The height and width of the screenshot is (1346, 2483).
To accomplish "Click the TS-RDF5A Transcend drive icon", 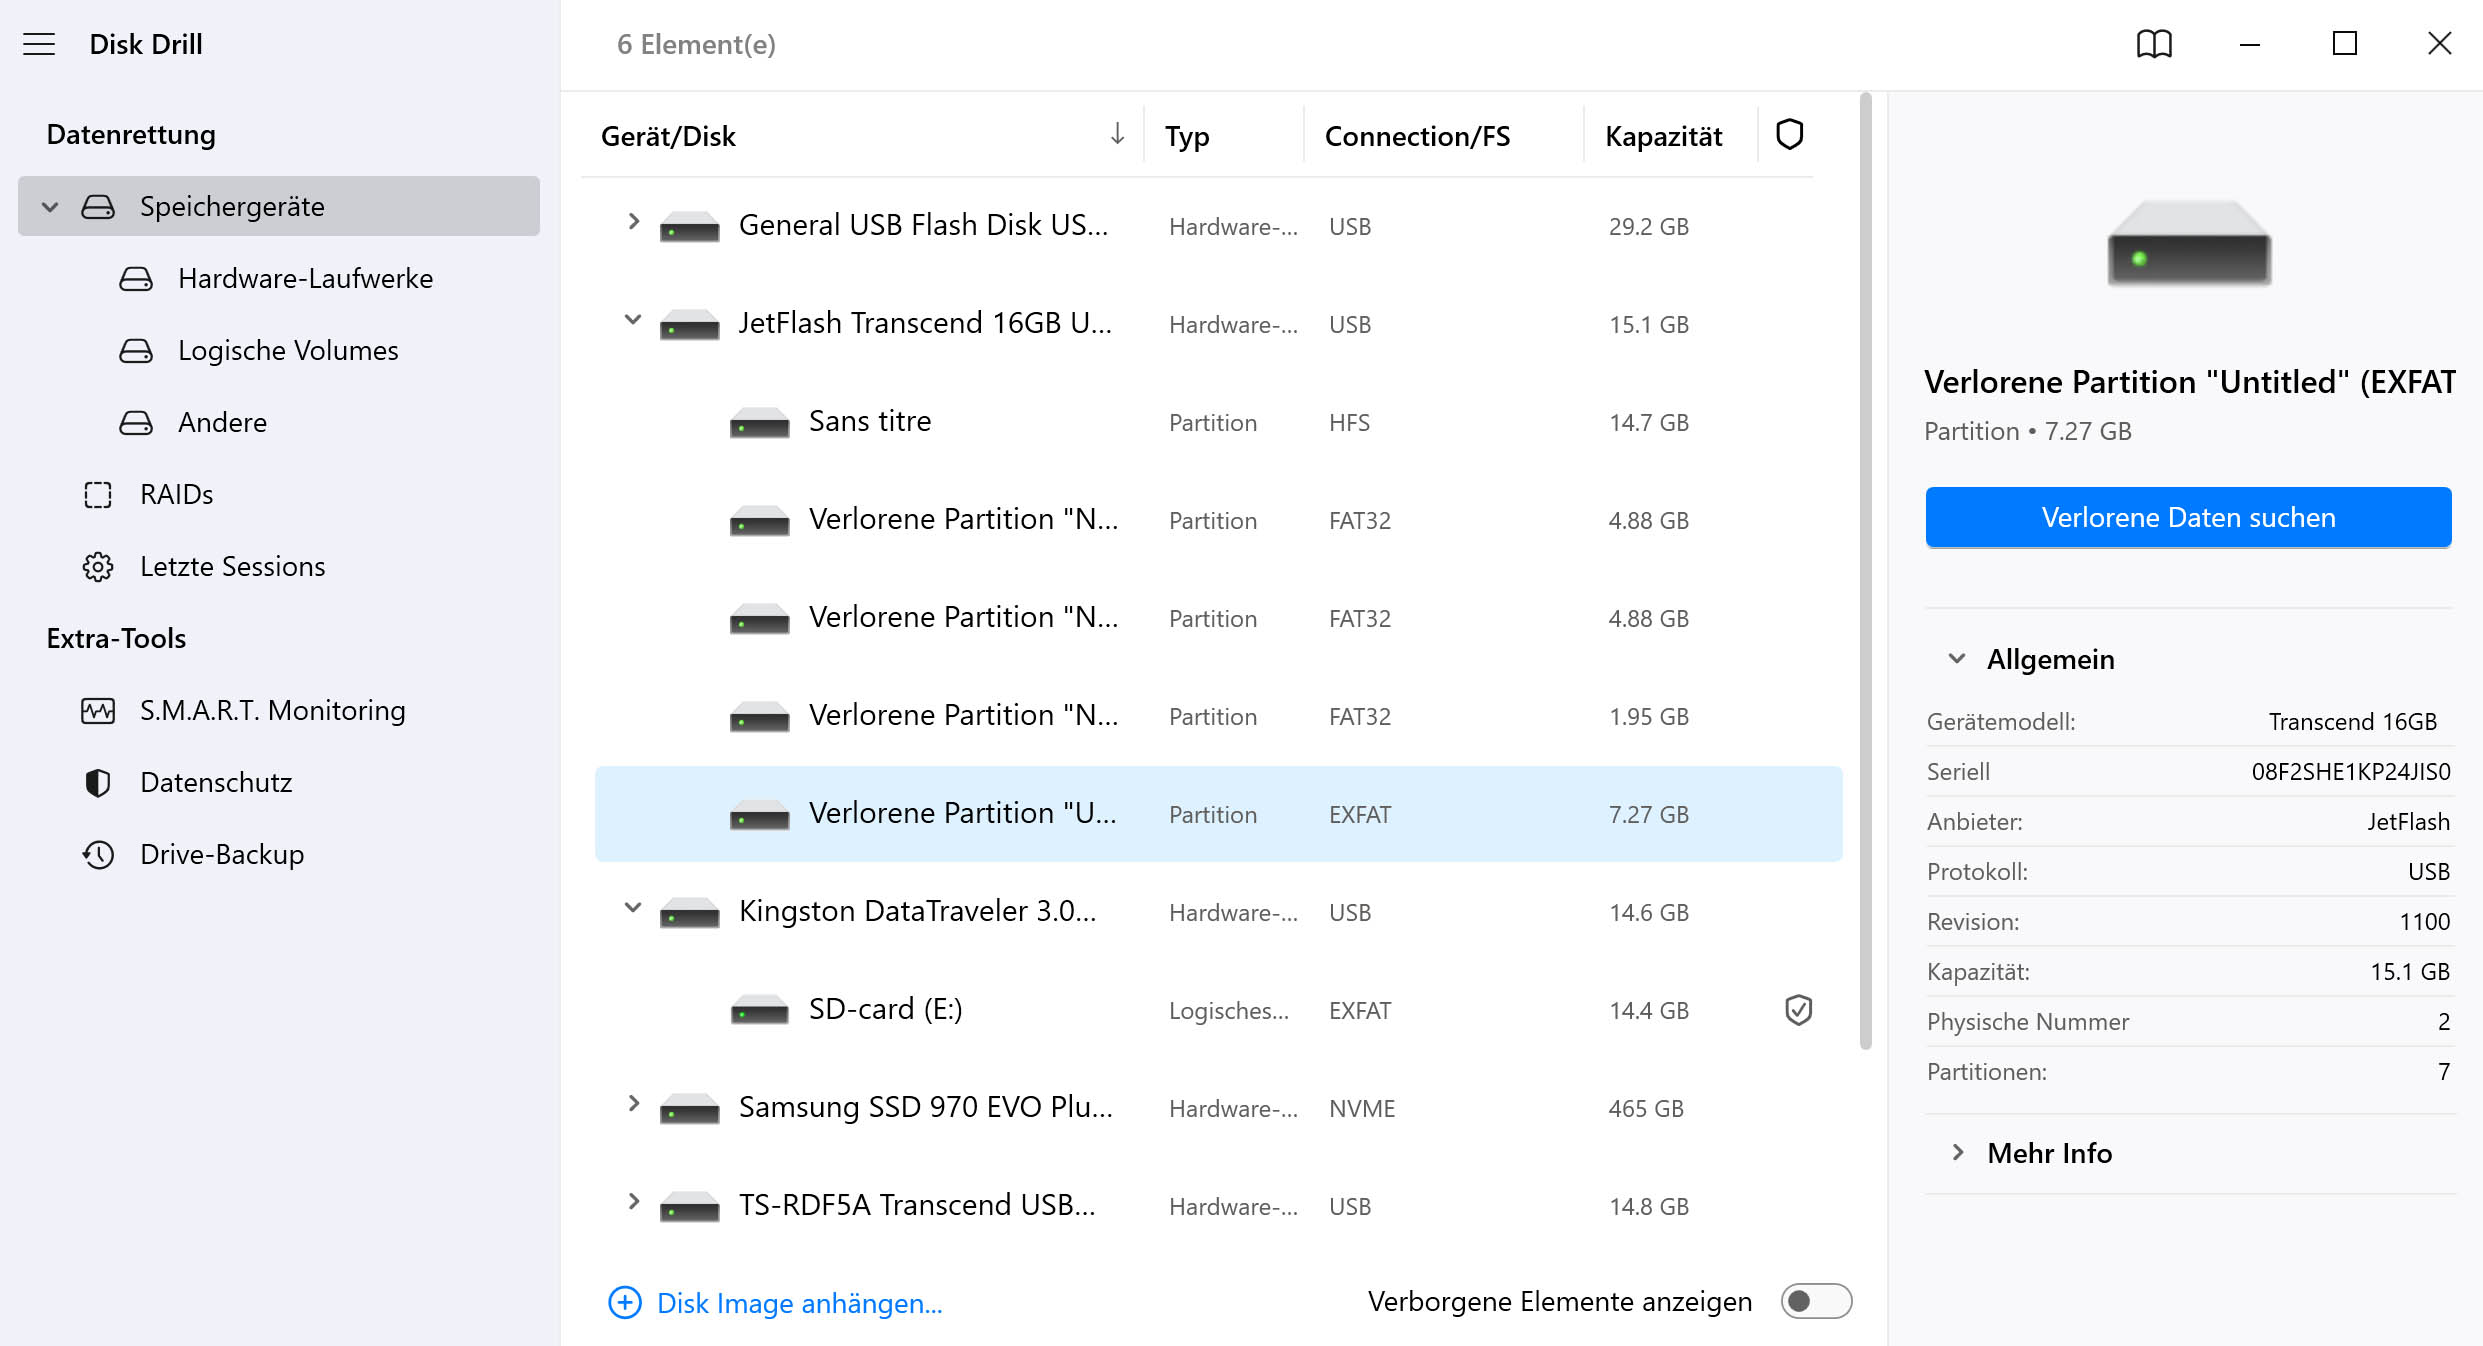I will [x=689, y=1207].
